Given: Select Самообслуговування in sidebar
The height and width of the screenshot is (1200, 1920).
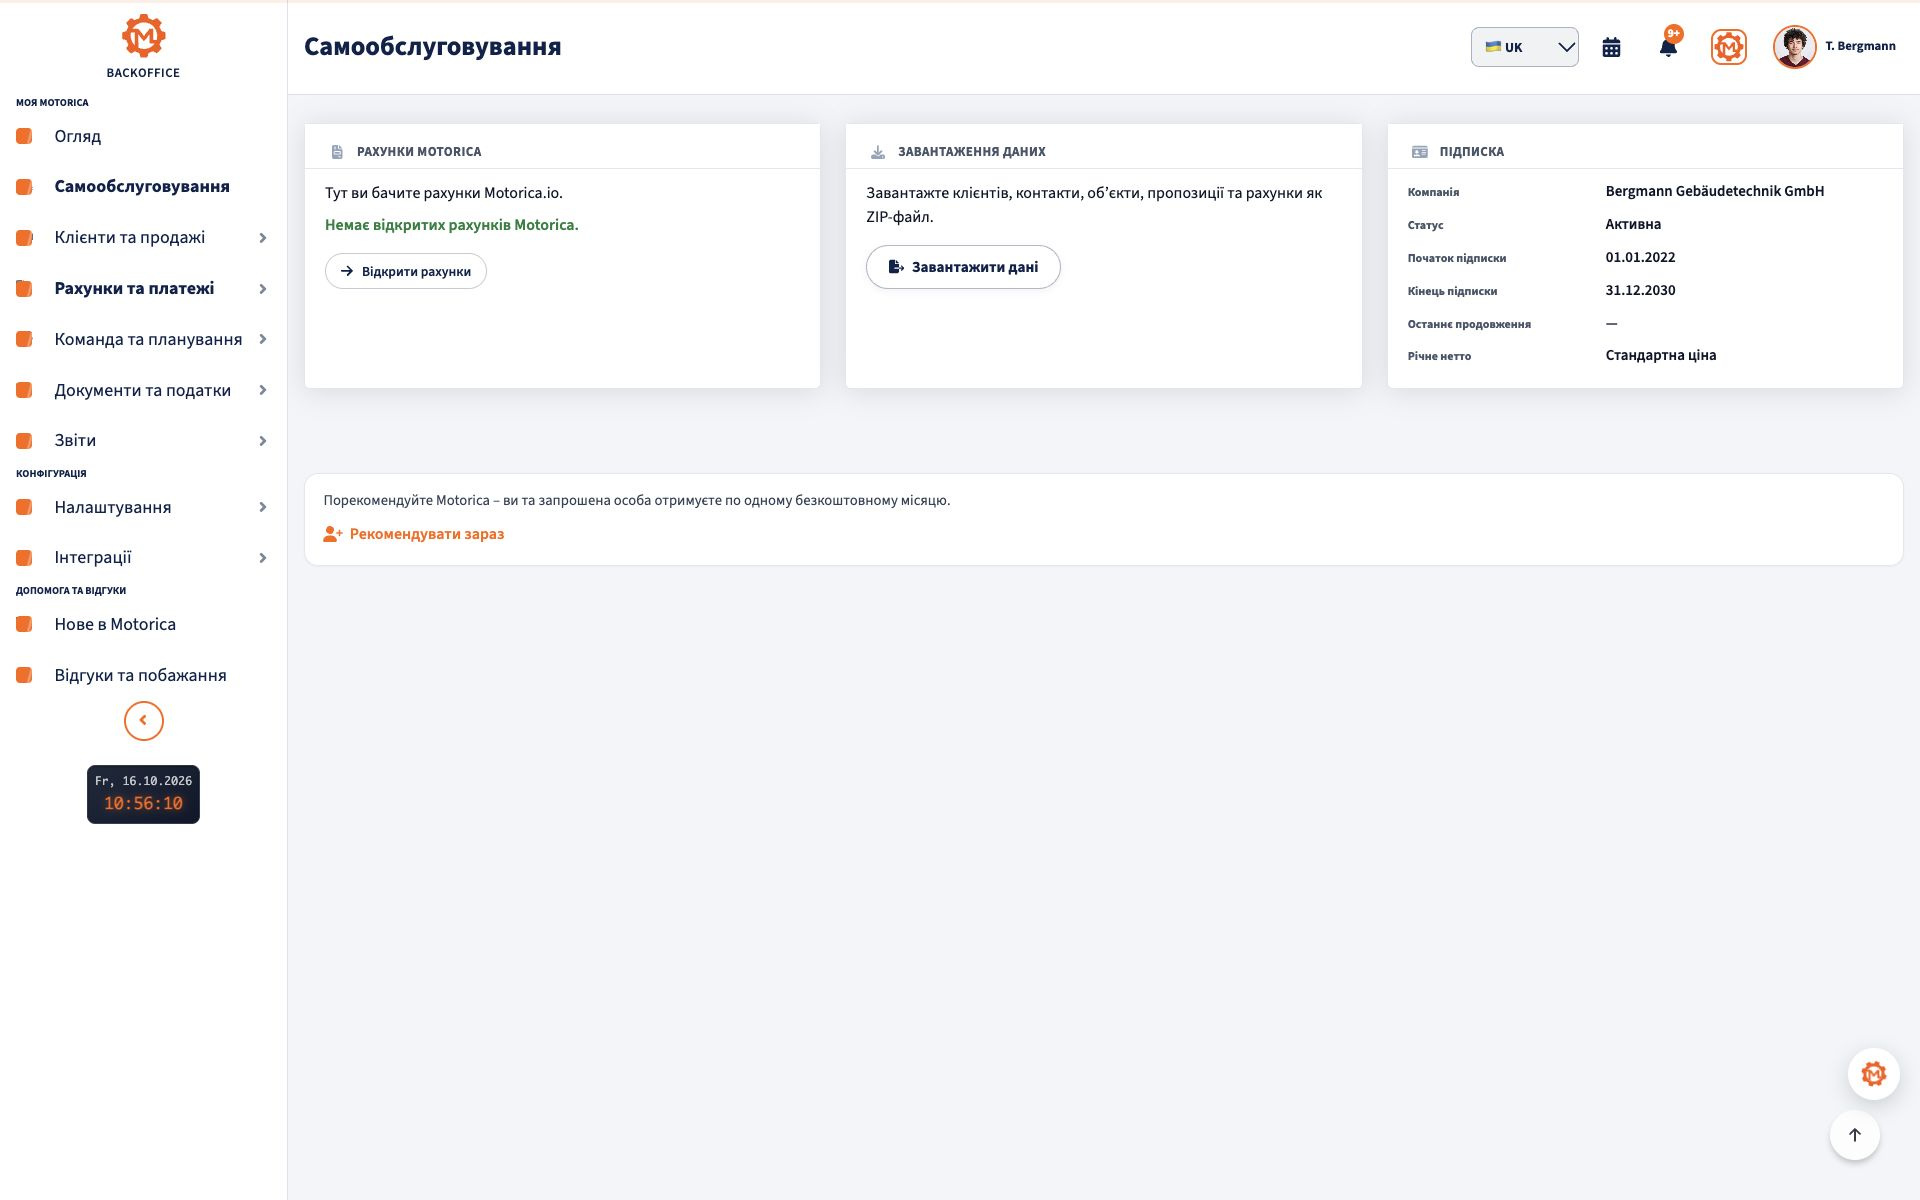Looking at the screenshot, I should (142, 186).
